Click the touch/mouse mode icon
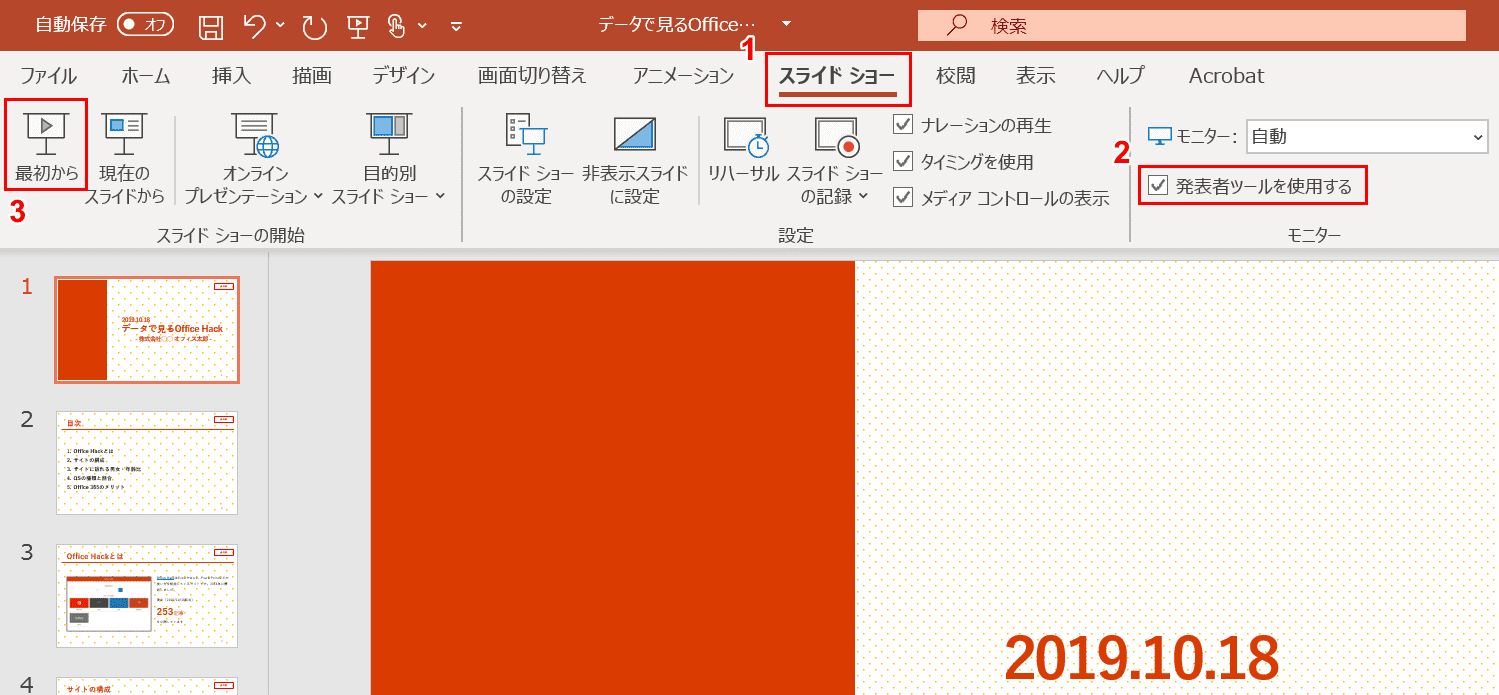The height and width of the screenshot is (695, 1499). click(397, 26)
